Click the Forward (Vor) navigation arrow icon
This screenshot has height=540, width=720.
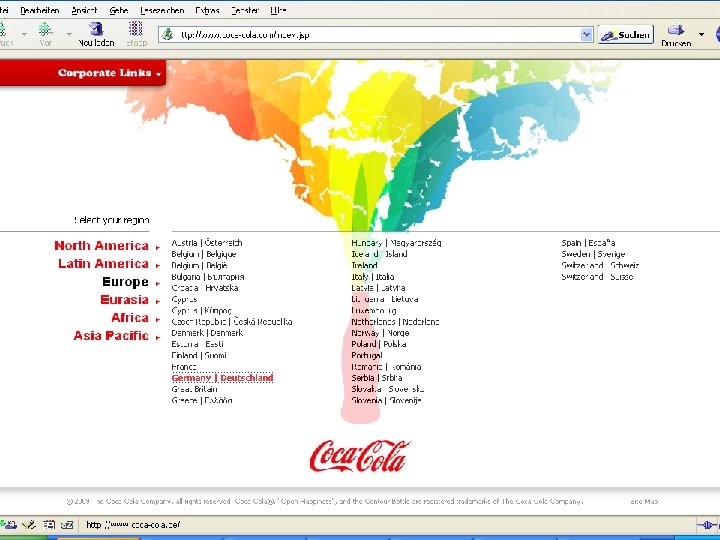[x=45, y=29]
